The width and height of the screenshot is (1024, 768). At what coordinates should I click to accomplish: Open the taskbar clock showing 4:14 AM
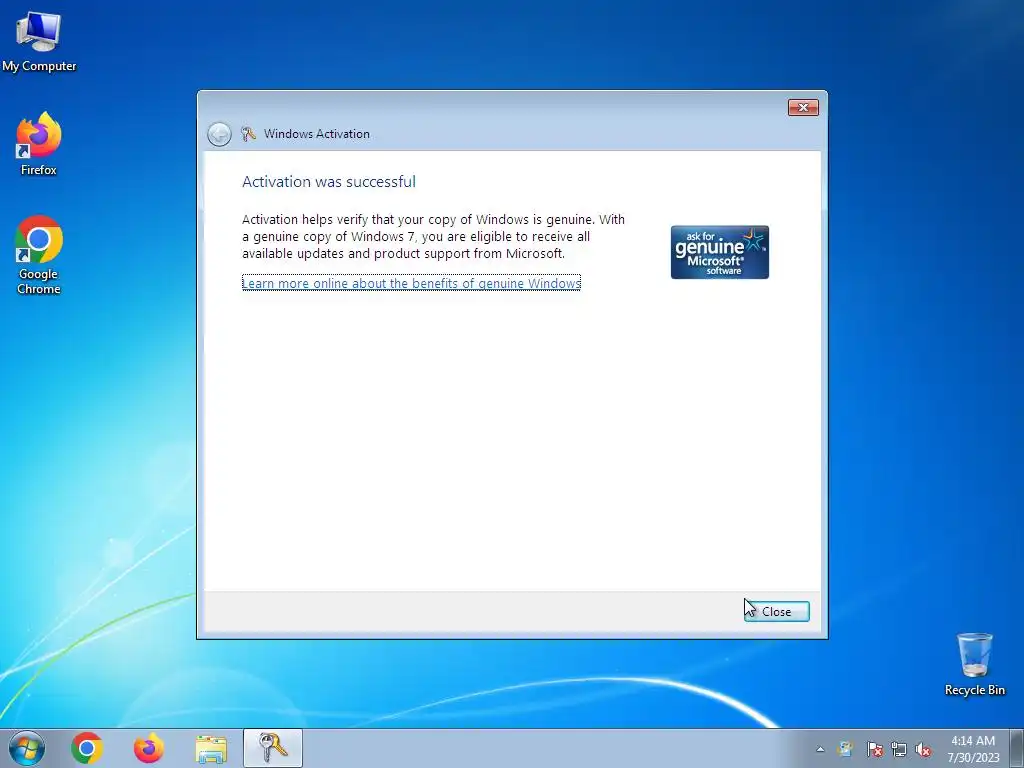click(x=973, y=749)
